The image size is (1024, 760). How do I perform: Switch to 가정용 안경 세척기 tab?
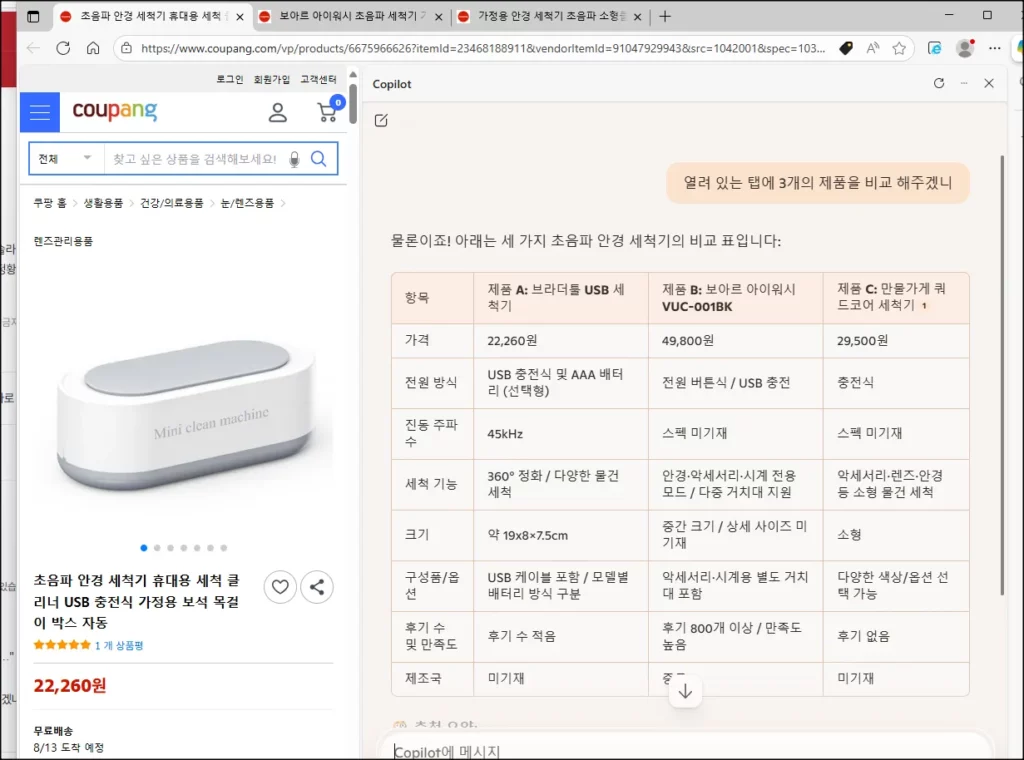point(551,16)
